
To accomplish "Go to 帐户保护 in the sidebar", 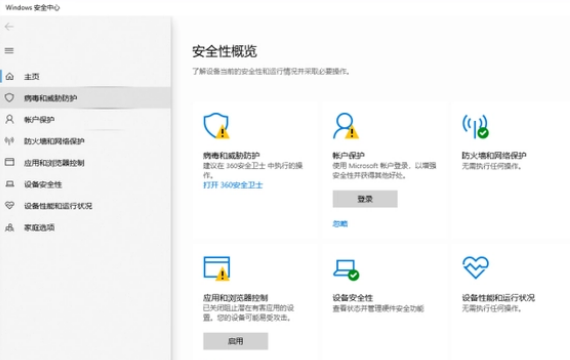I will 86,120.
